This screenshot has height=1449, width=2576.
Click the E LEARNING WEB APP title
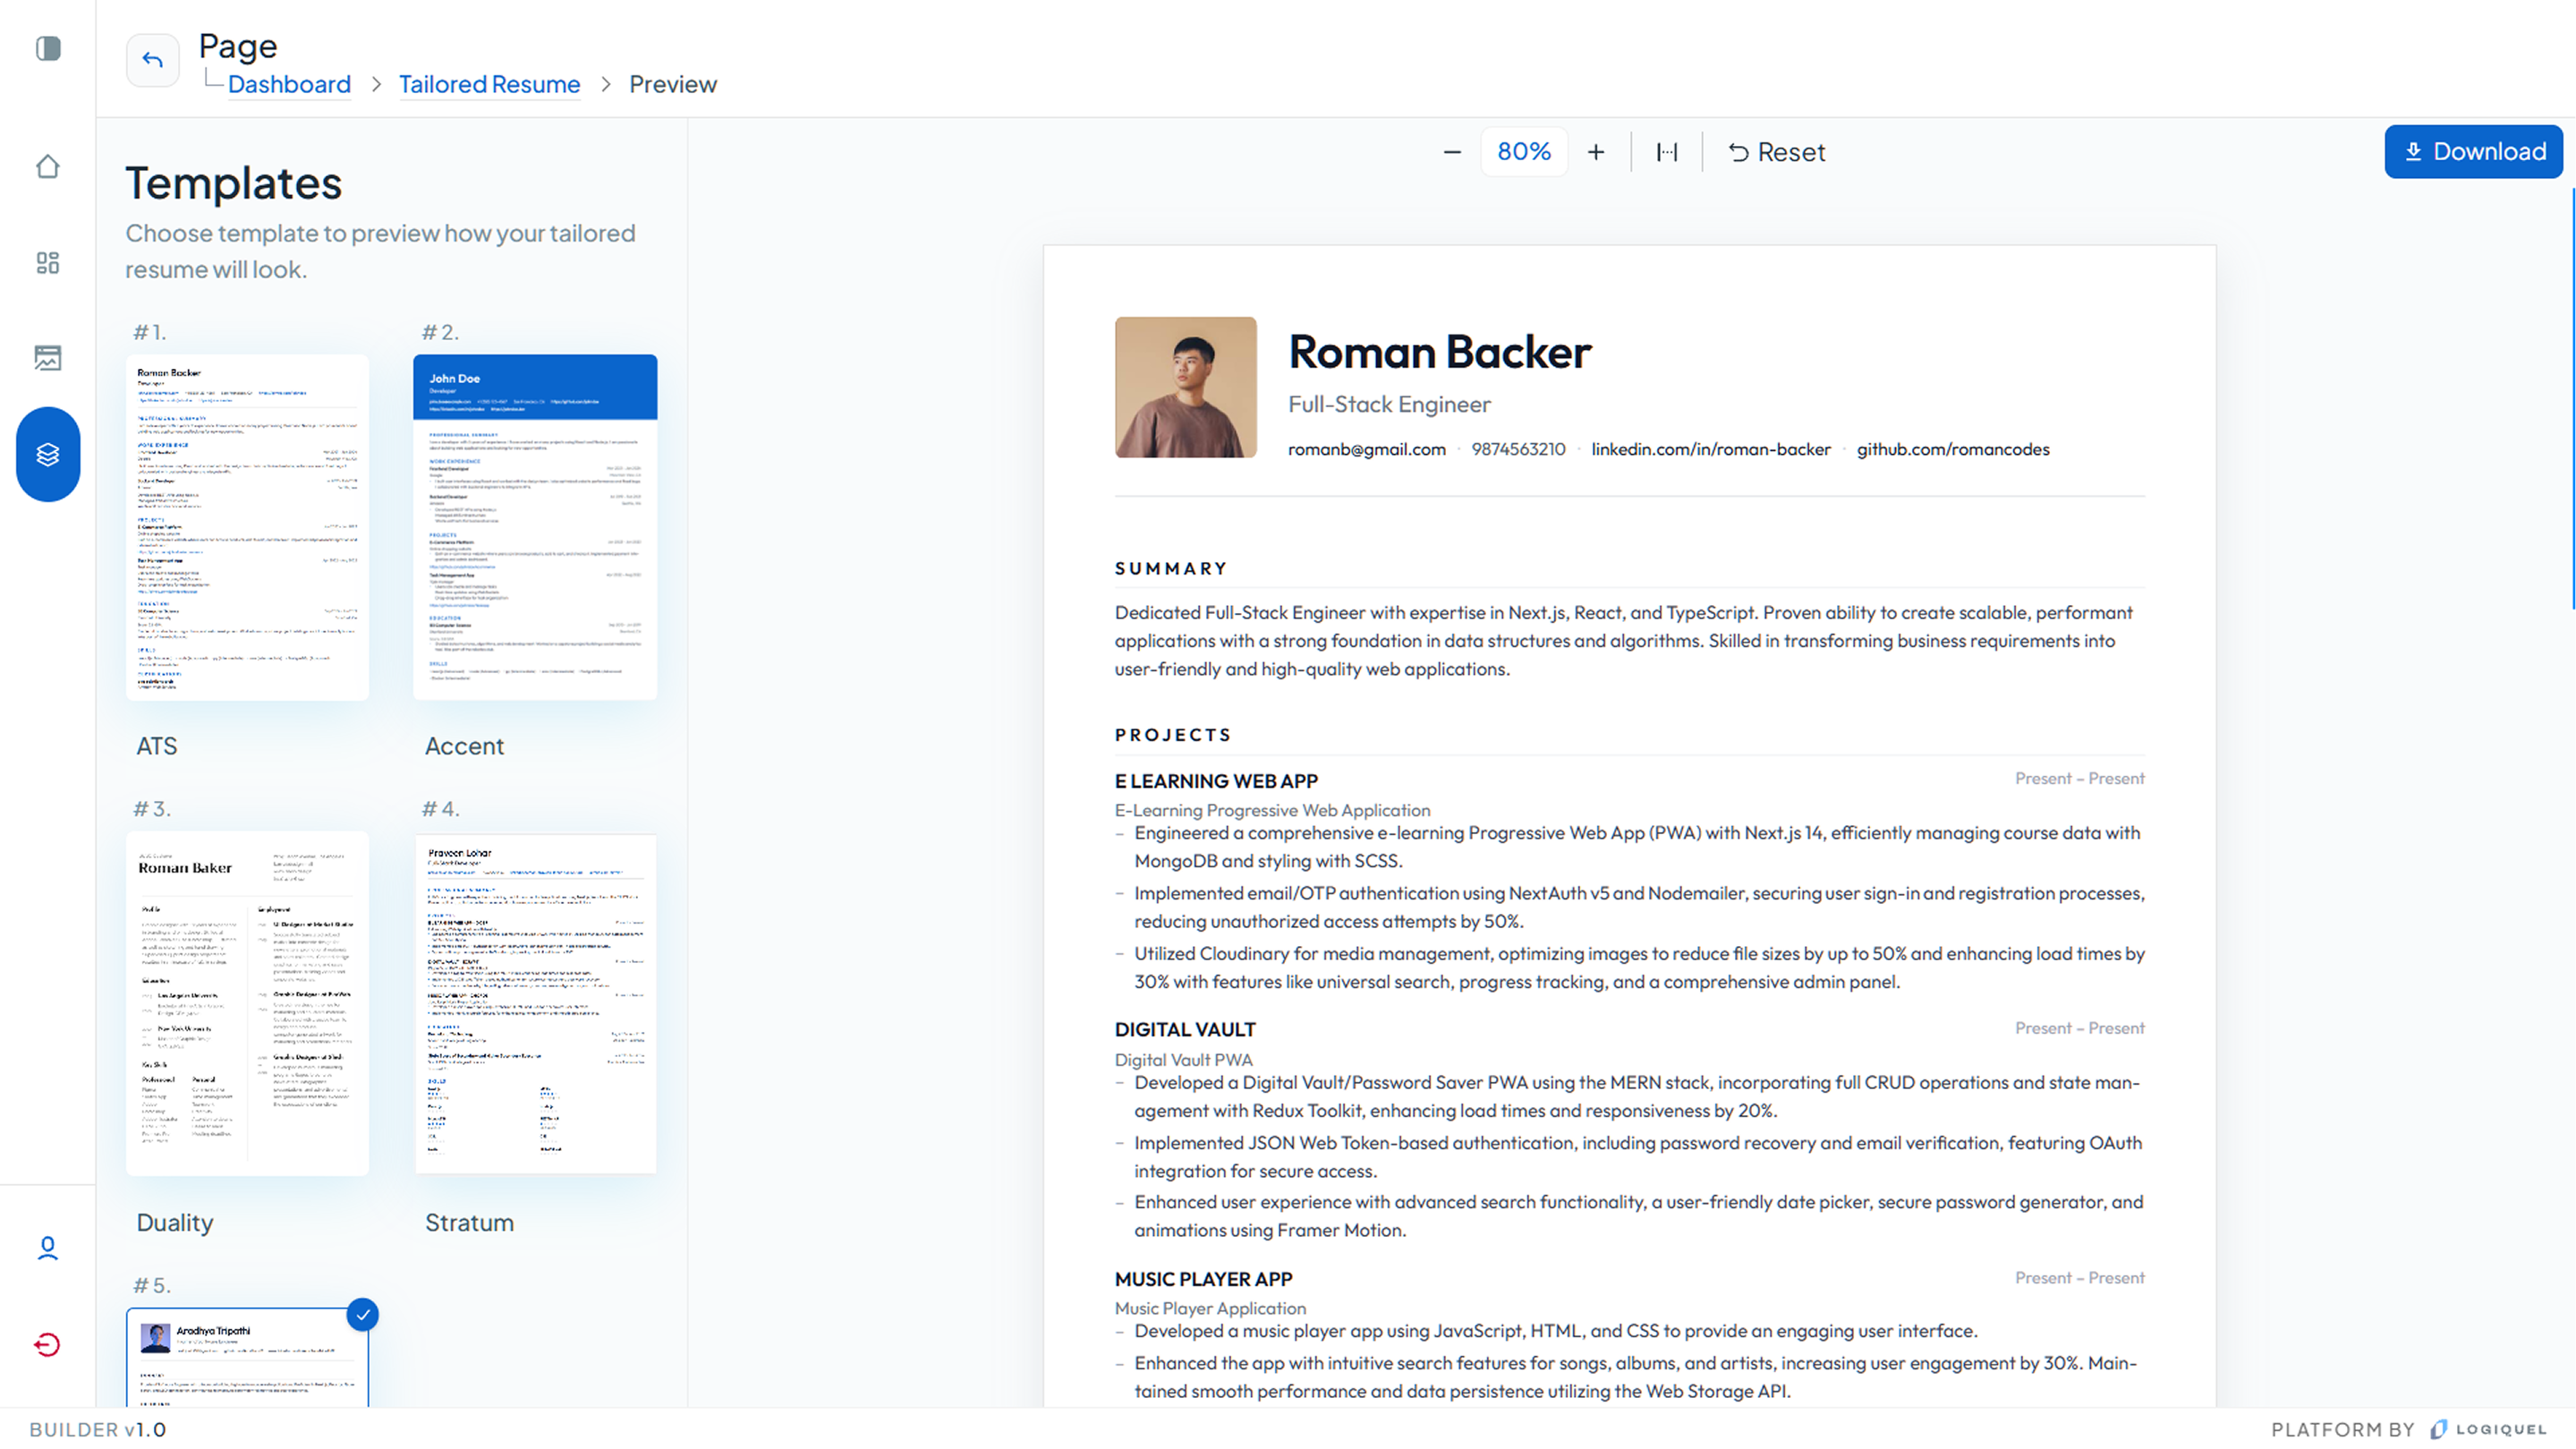point(1216,781)
